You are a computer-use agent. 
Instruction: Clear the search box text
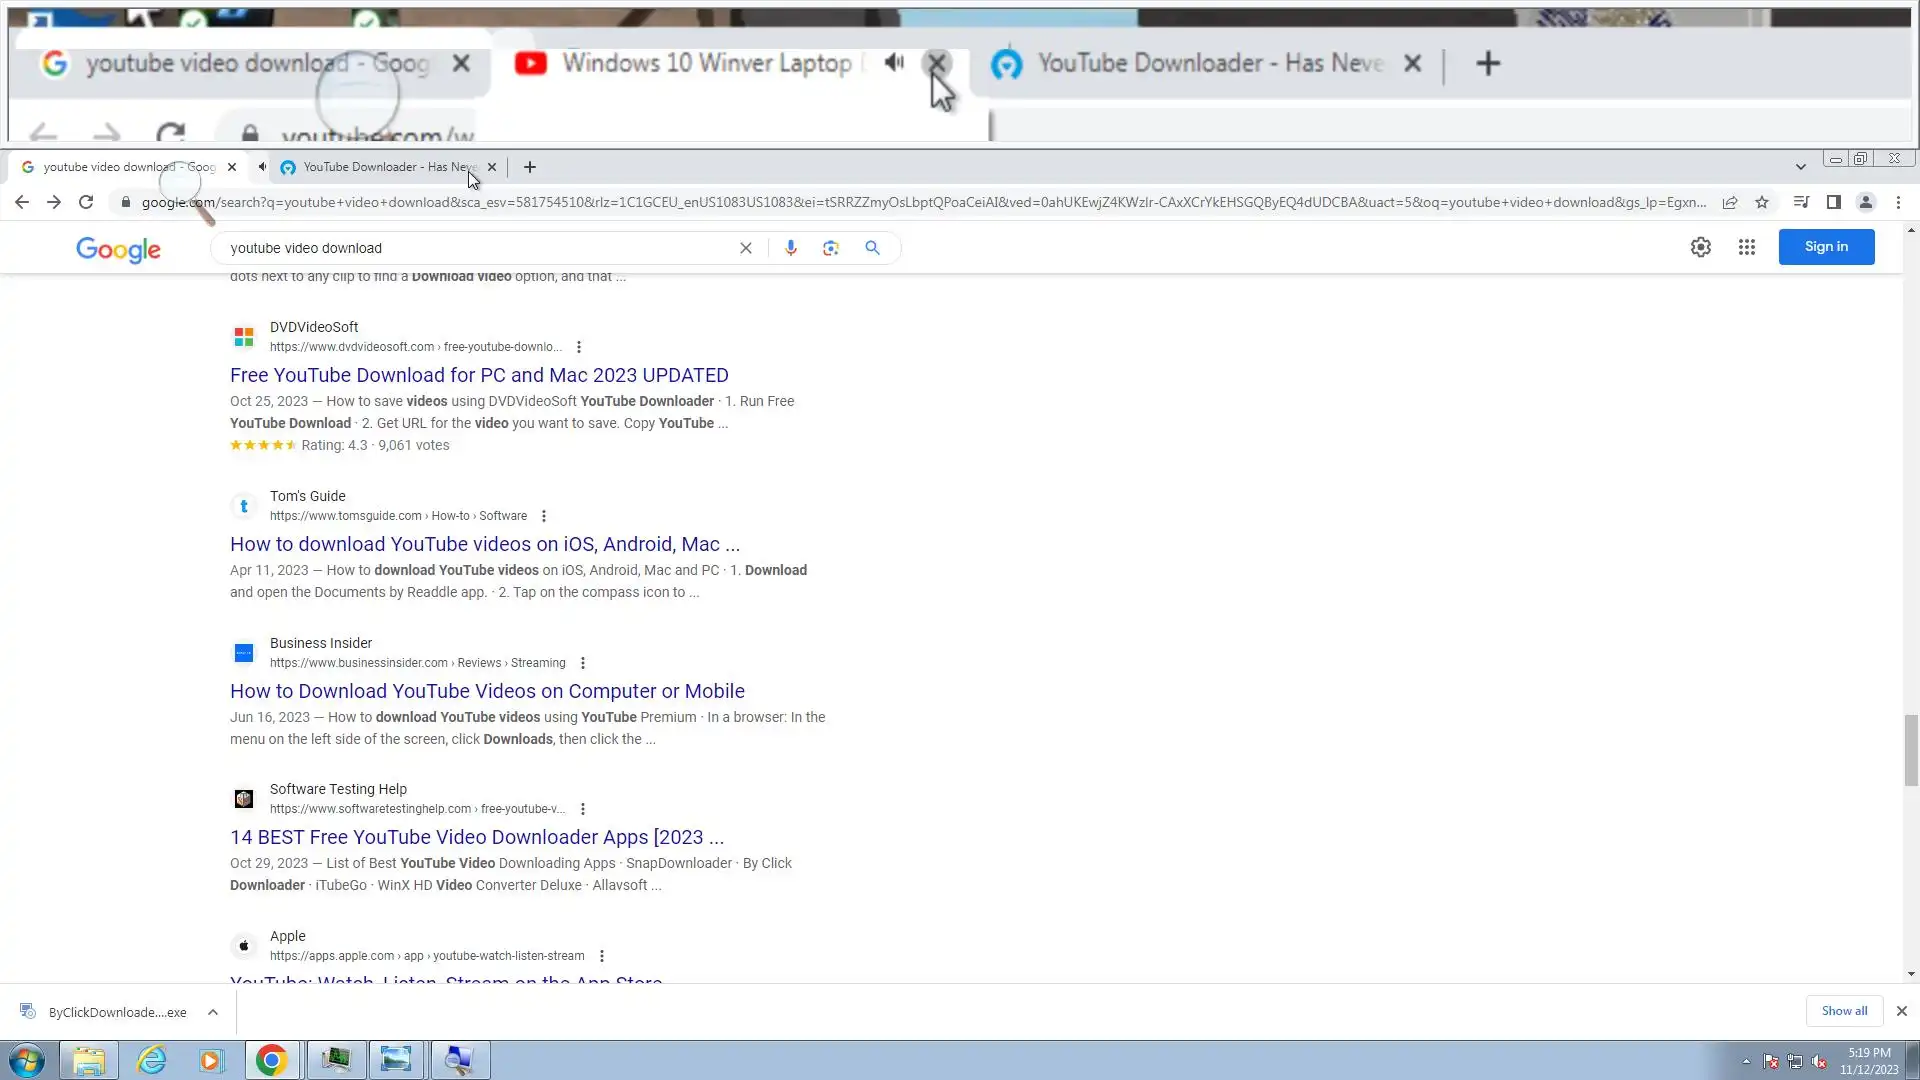(745, 248)
